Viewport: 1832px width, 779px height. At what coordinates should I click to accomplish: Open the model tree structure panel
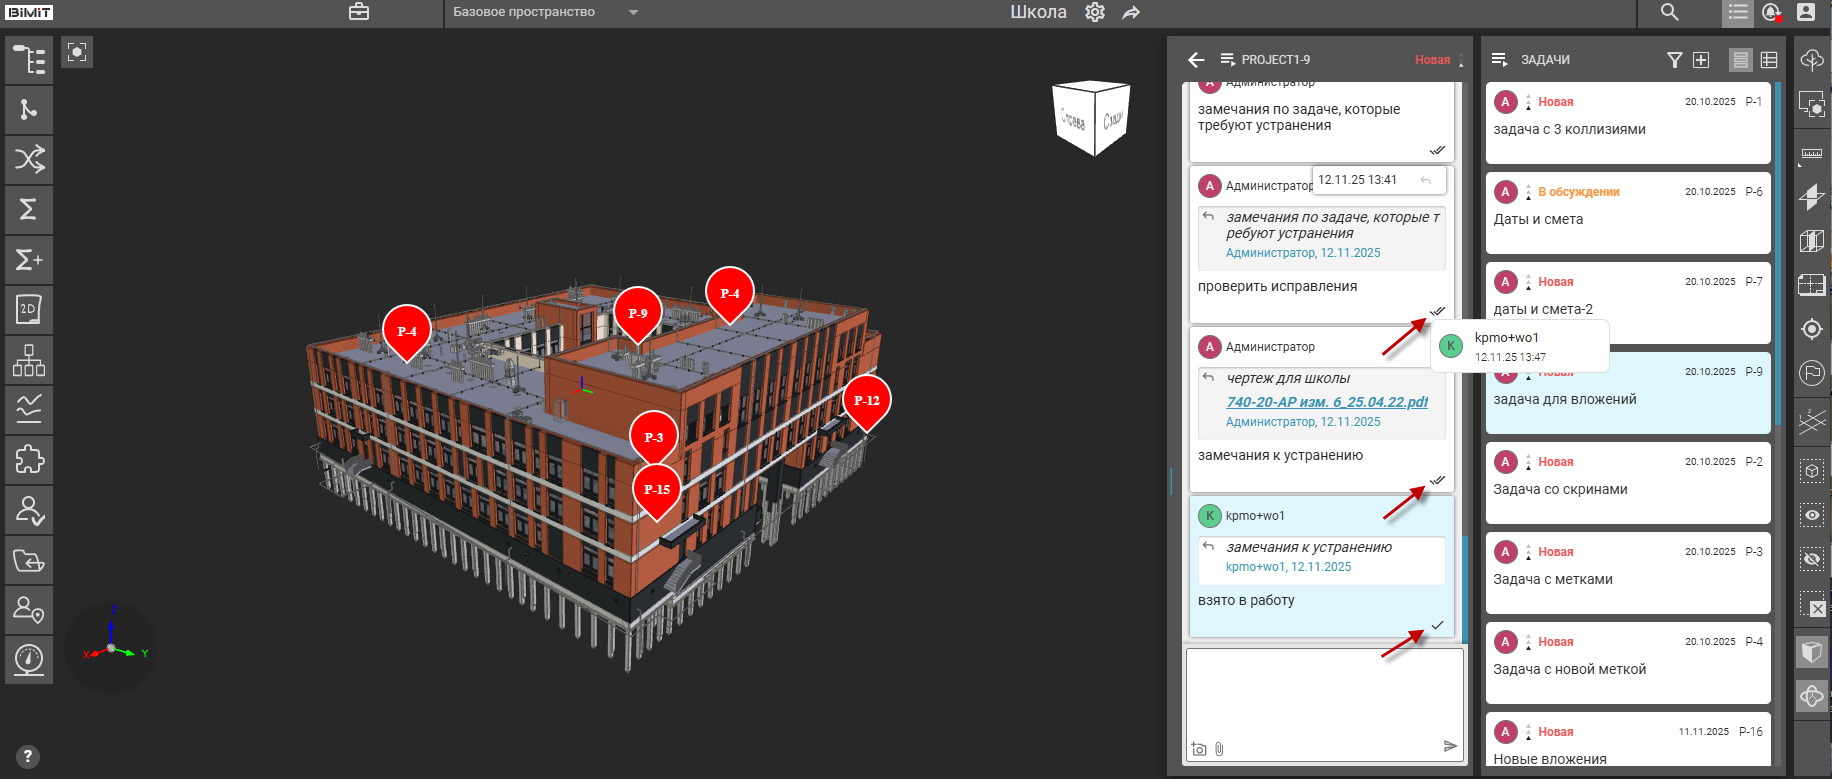pyautogui.click(x=29, y=60)
